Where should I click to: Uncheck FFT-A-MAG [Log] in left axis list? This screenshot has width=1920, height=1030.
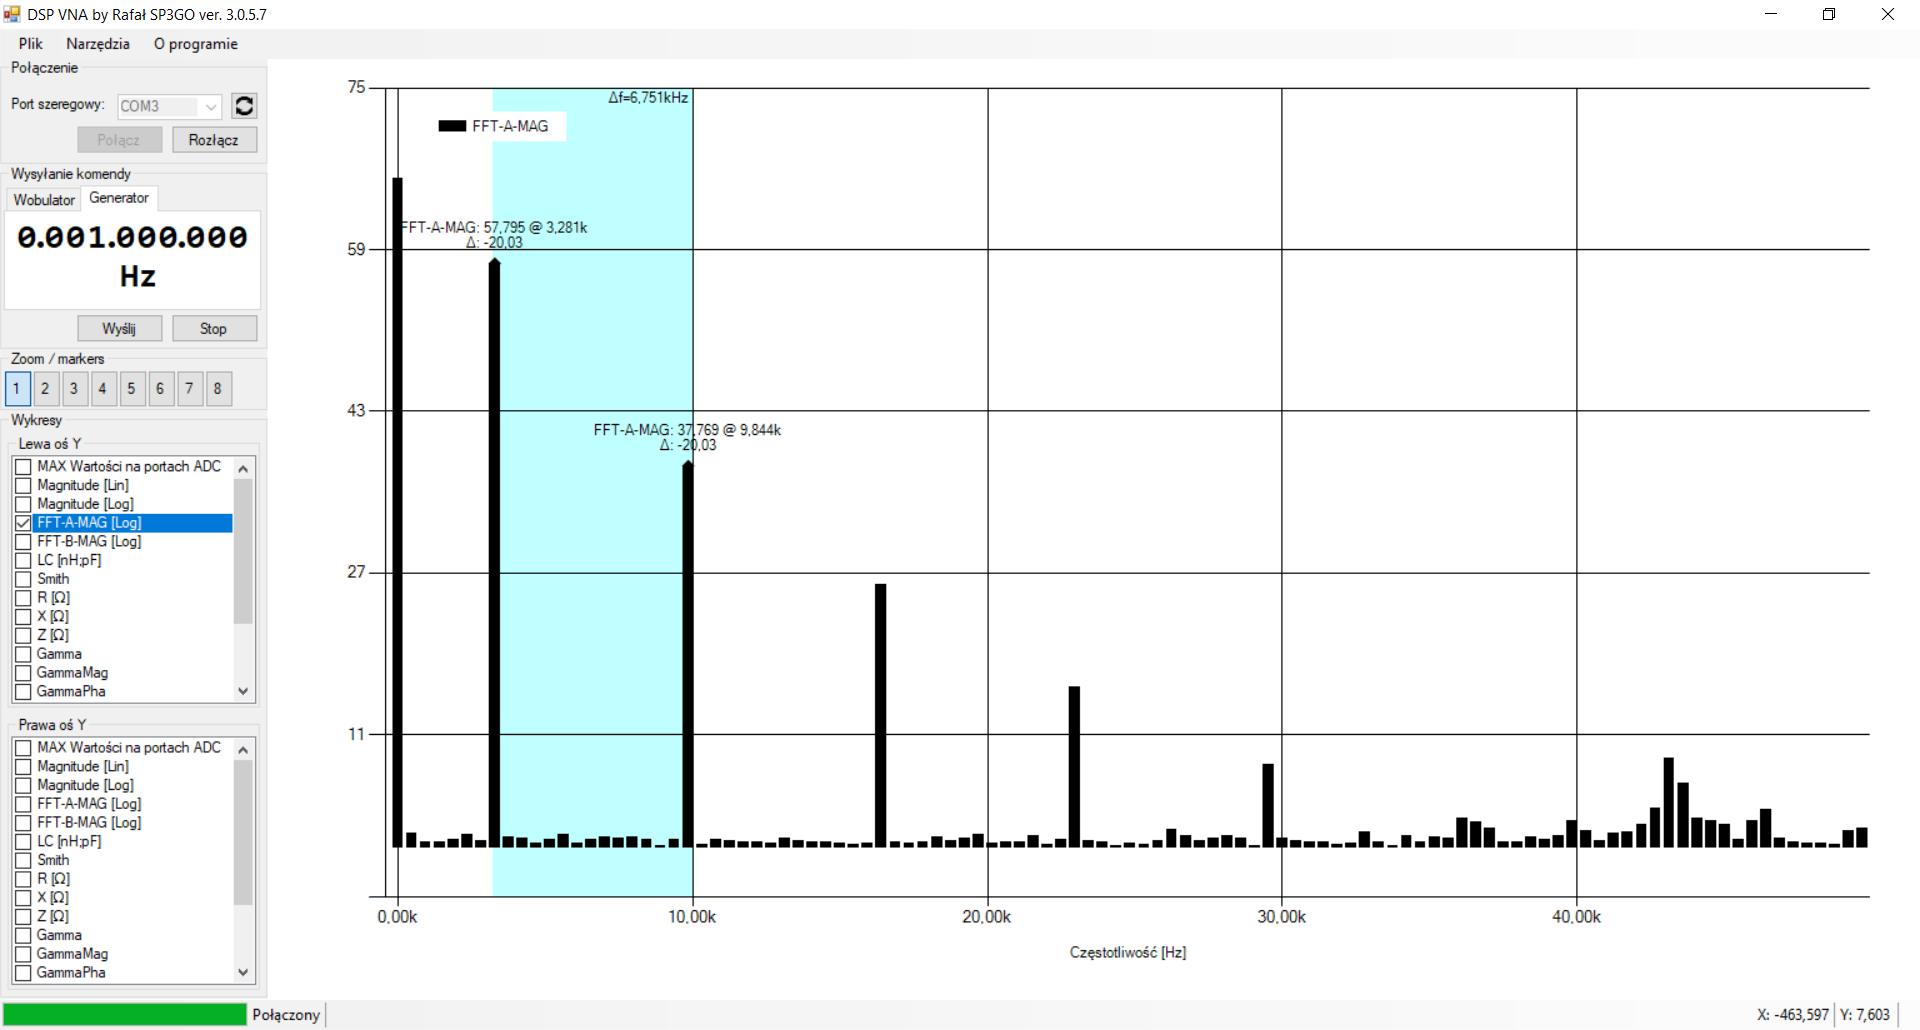click(x=24, y=523)
